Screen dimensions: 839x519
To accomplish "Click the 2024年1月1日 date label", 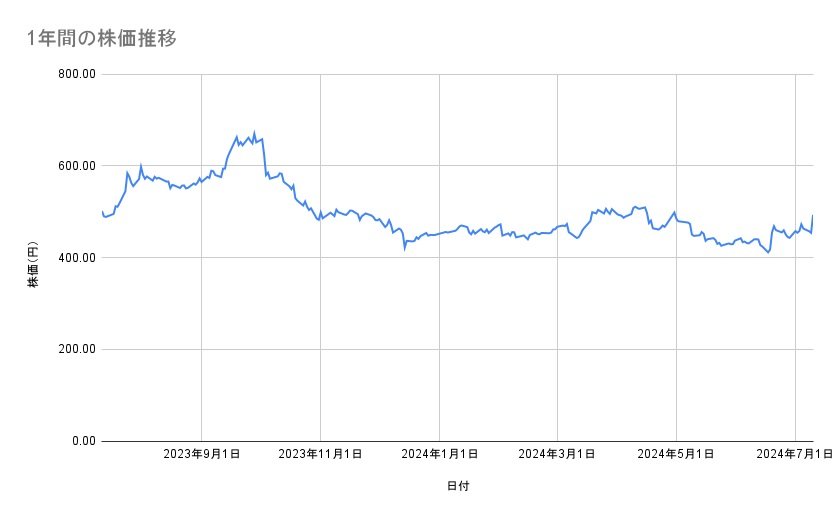I will (x=440, y=455).
